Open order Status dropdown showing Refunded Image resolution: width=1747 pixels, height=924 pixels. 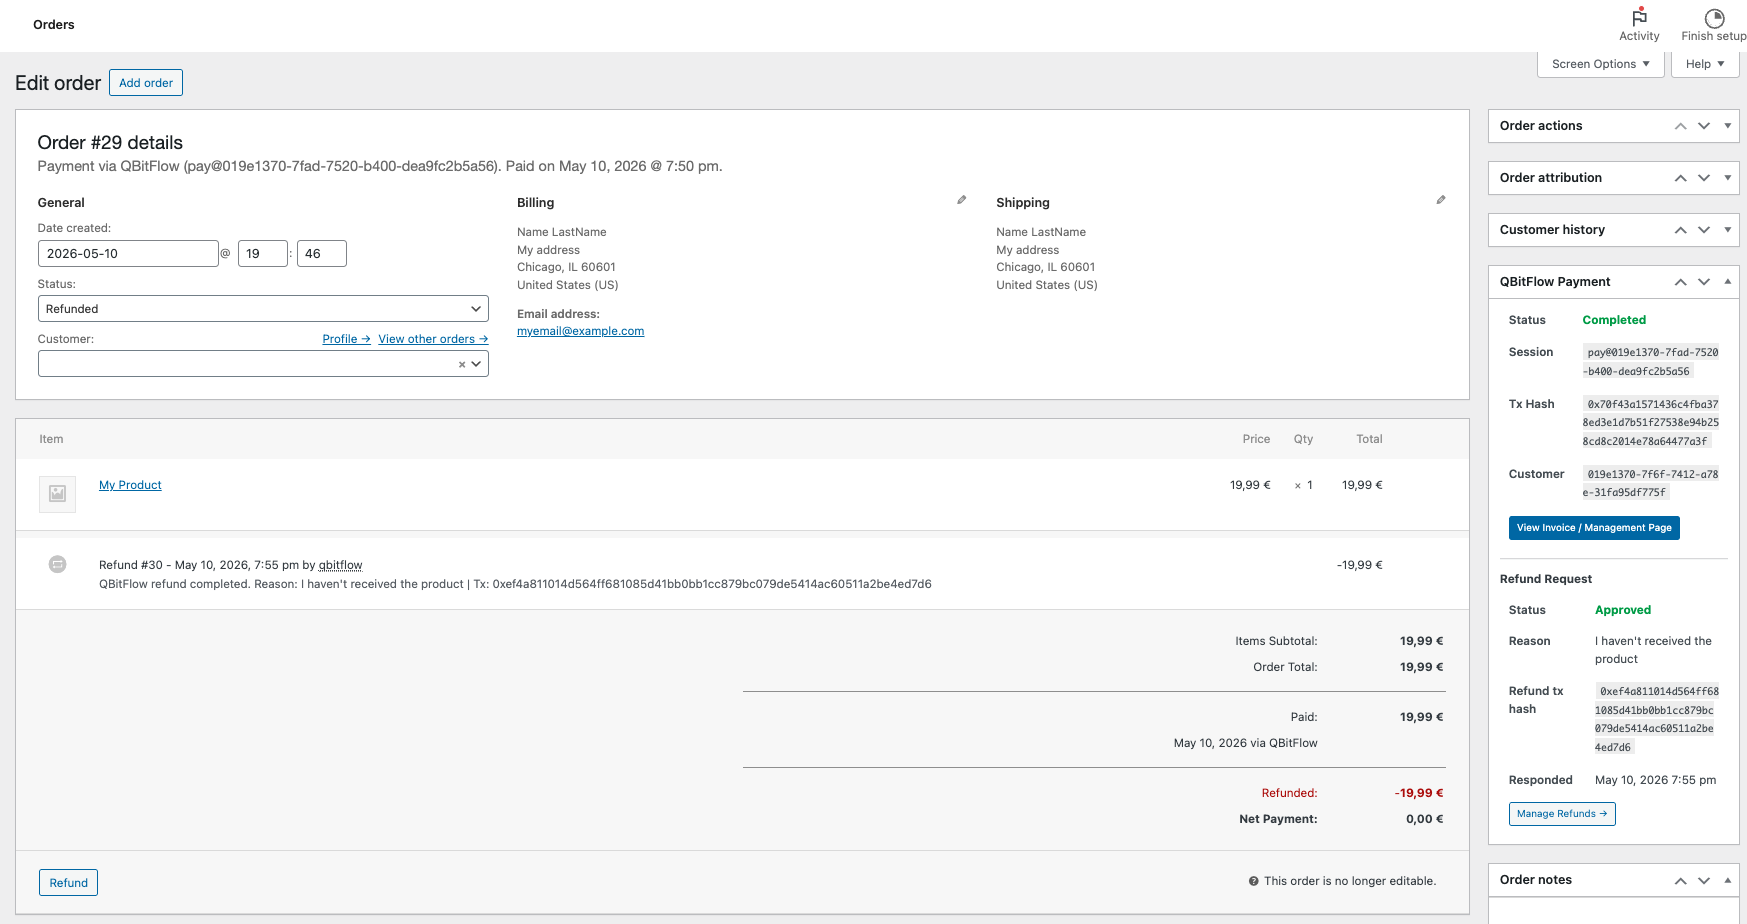[x=263, y=309]
